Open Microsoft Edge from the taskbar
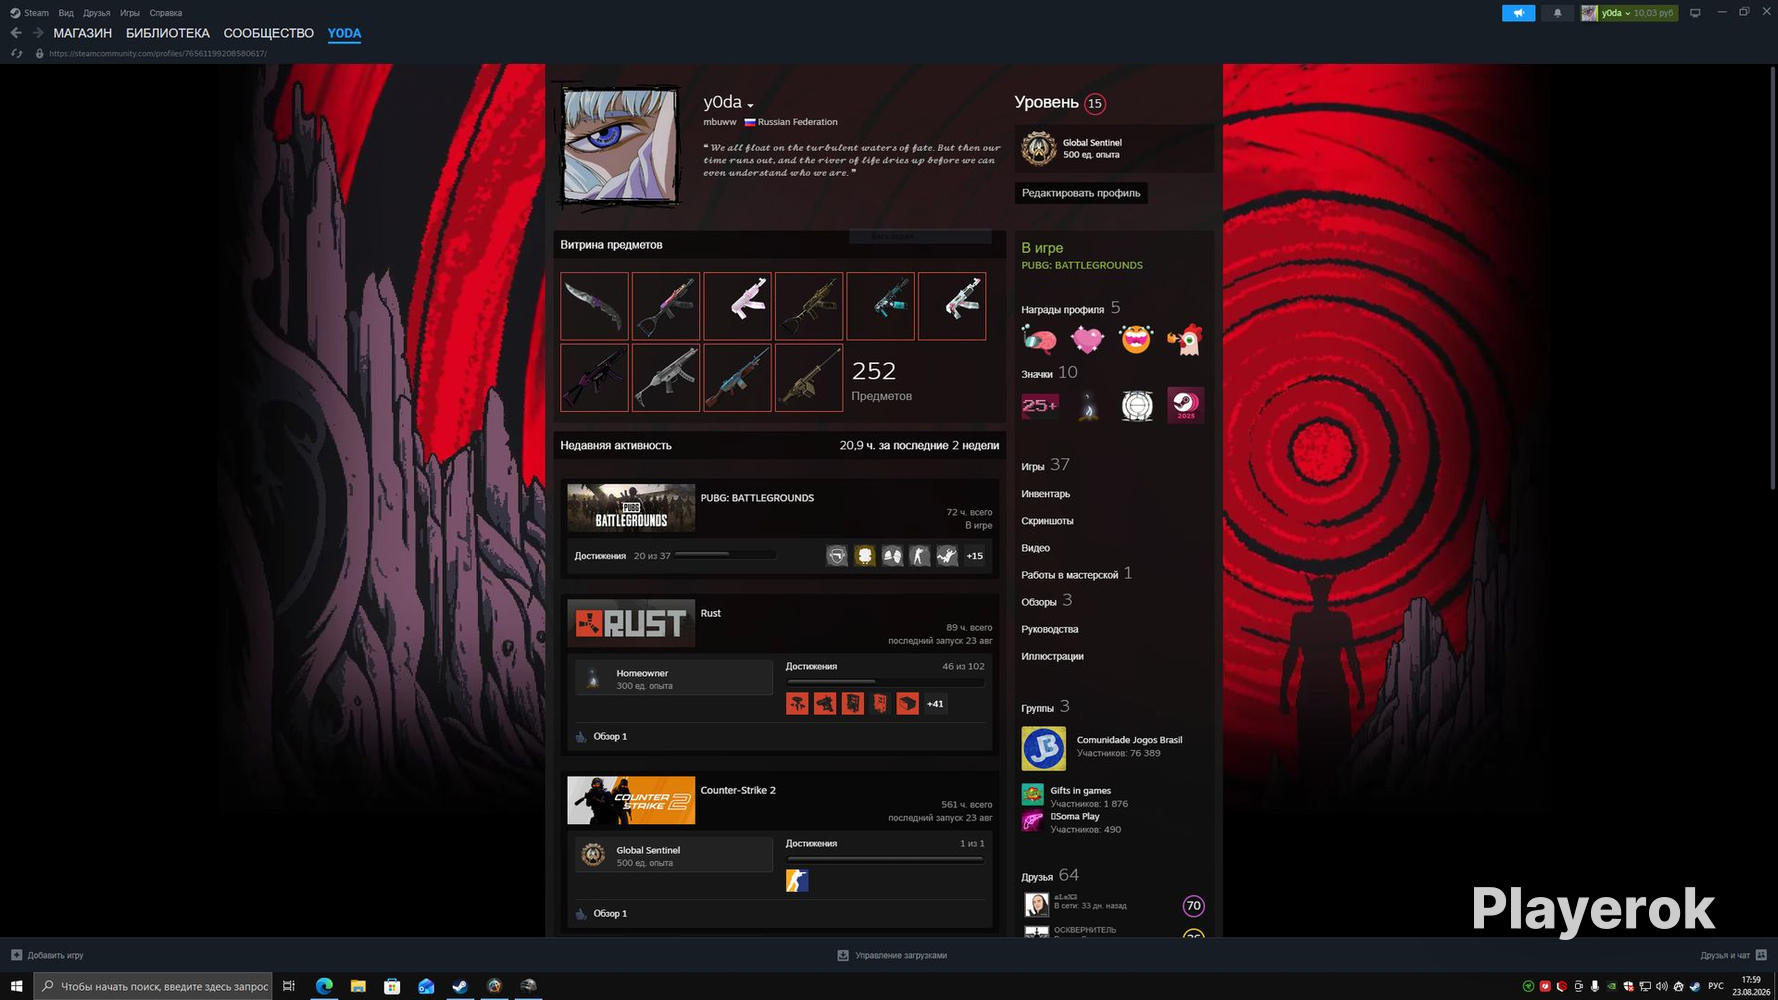 point(324,986)
